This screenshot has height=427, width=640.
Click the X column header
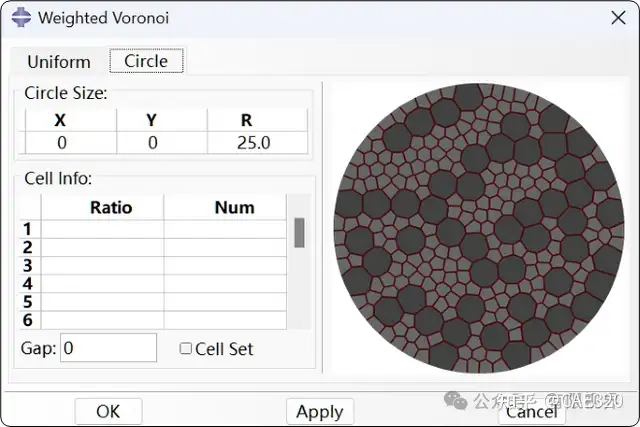click(x=71, y=120)
